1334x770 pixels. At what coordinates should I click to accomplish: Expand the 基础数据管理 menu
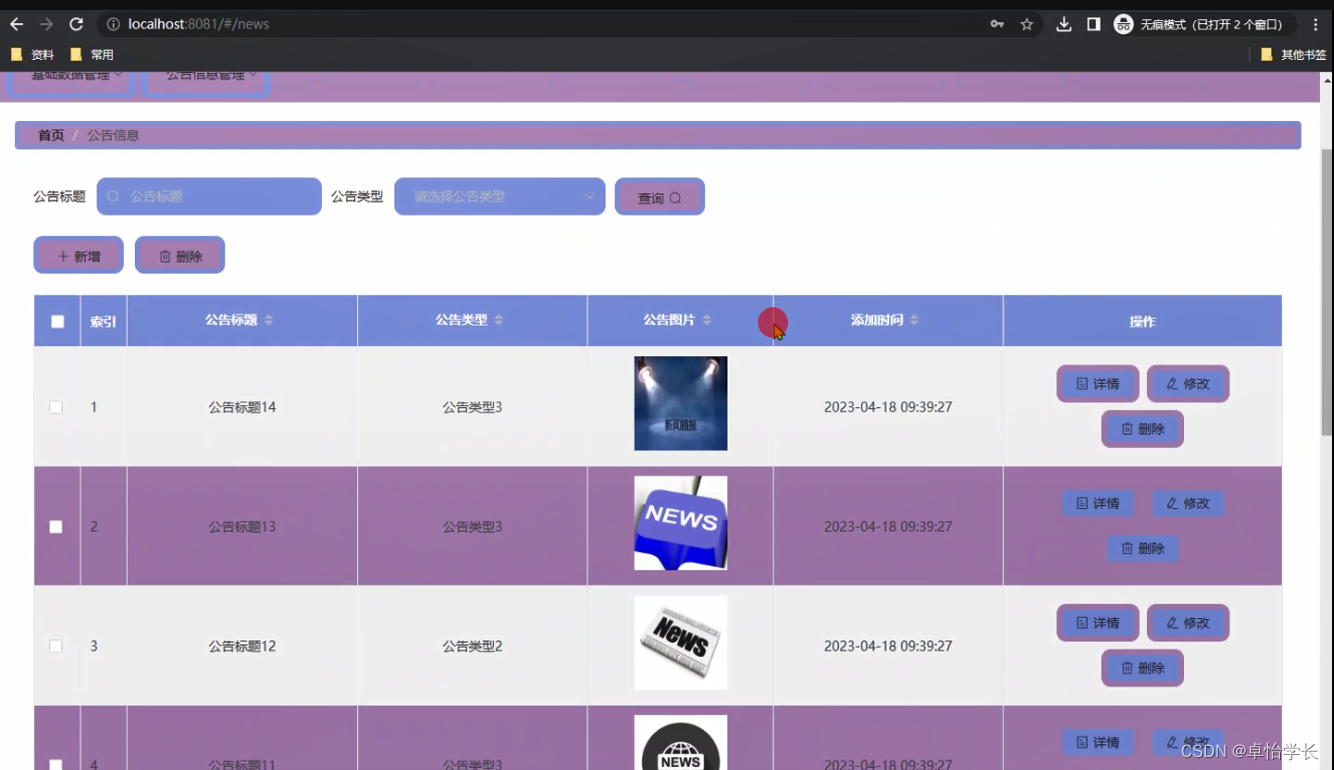[72, 82]
